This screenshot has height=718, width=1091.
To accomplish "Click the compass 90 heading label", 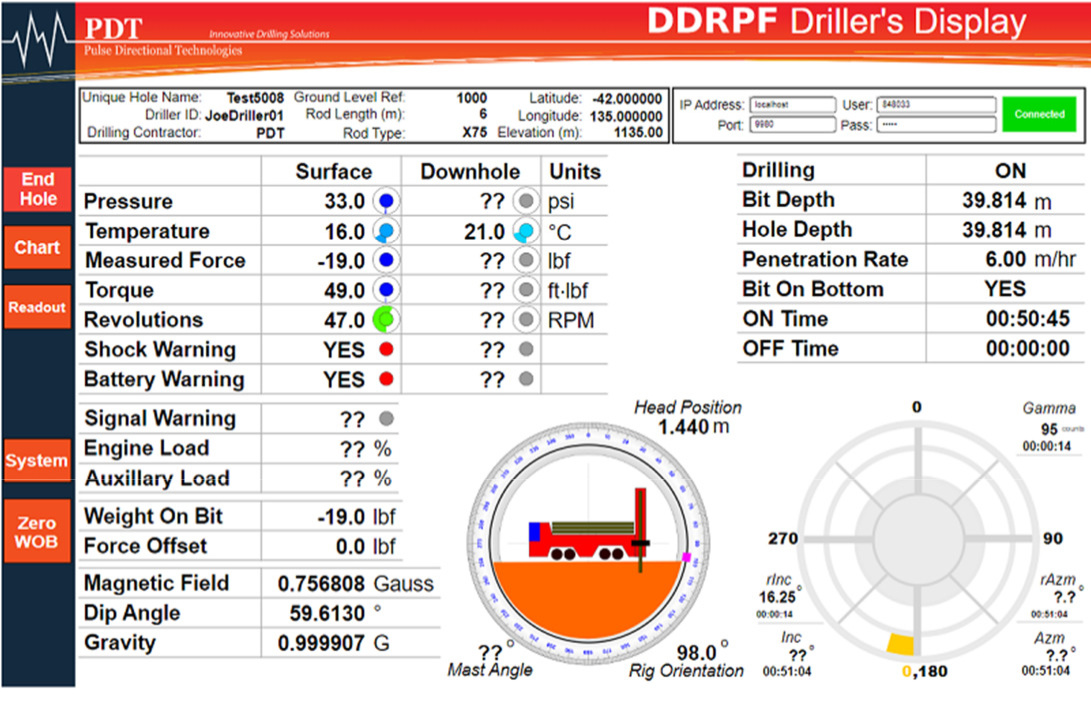I will pos(1053,538).
